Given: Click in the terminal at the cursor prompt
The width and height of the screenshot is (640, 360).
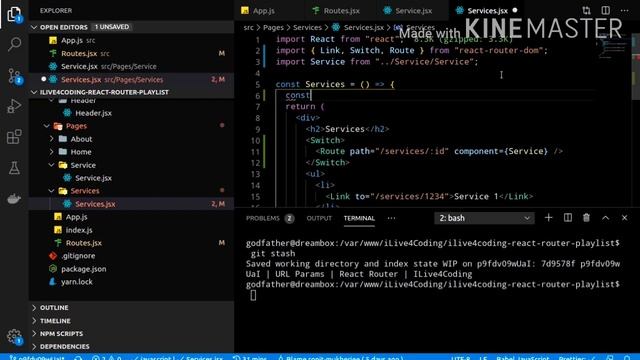Looking at the screenshot, I should click(x=253, y=295).
